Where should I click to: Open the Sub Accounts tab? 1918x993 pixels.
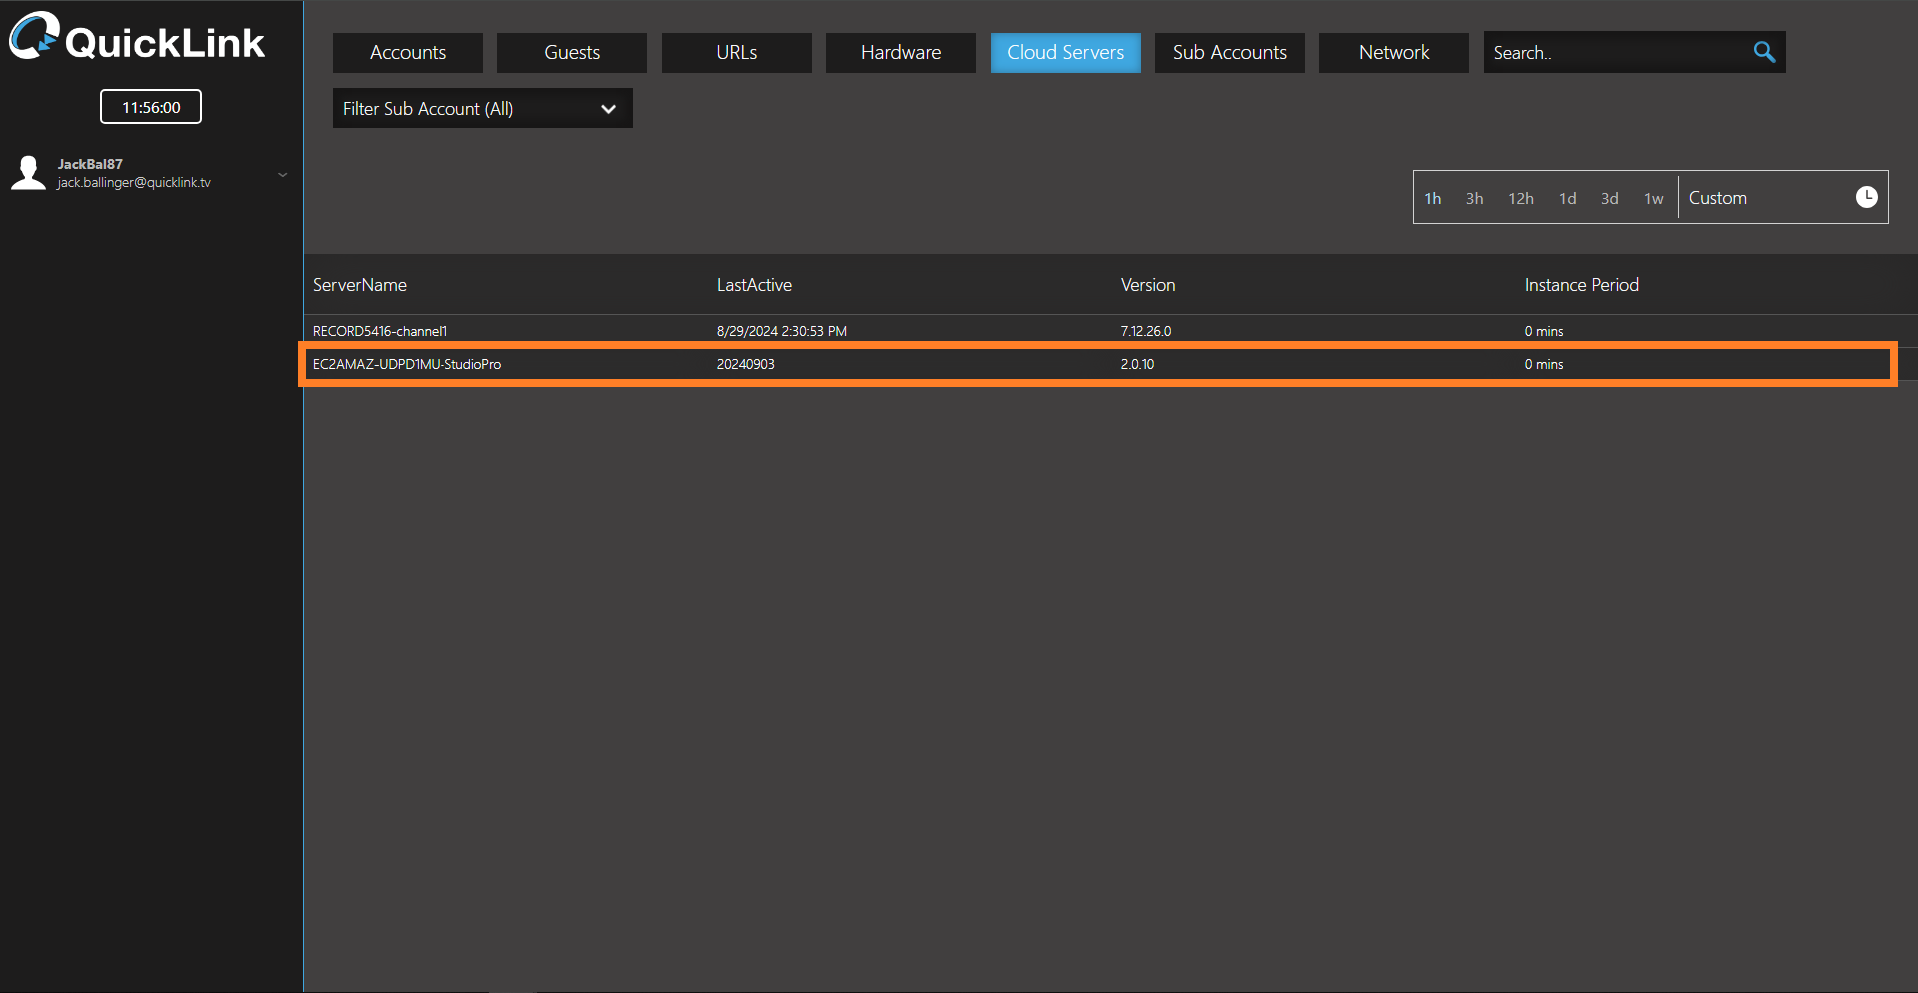[x=1229, y=53]
